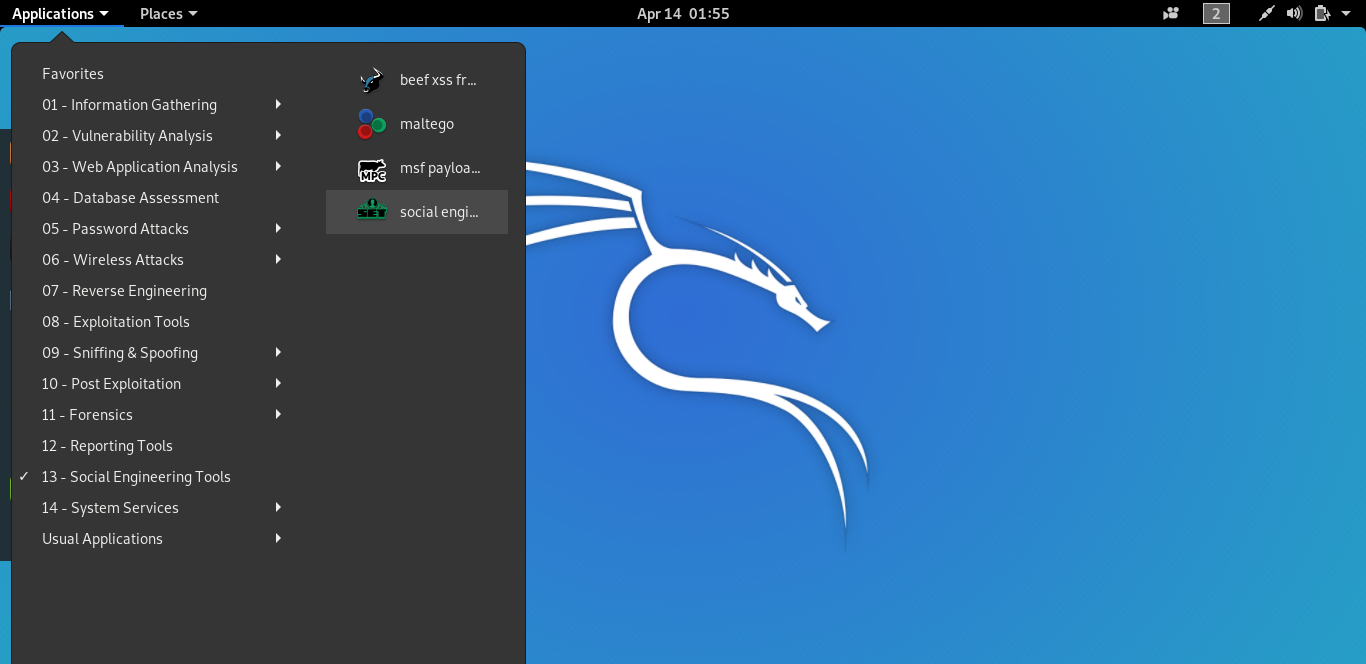Expand the Password Attacks submenu arrow
1366x664 pixels.
pos(278,228)
